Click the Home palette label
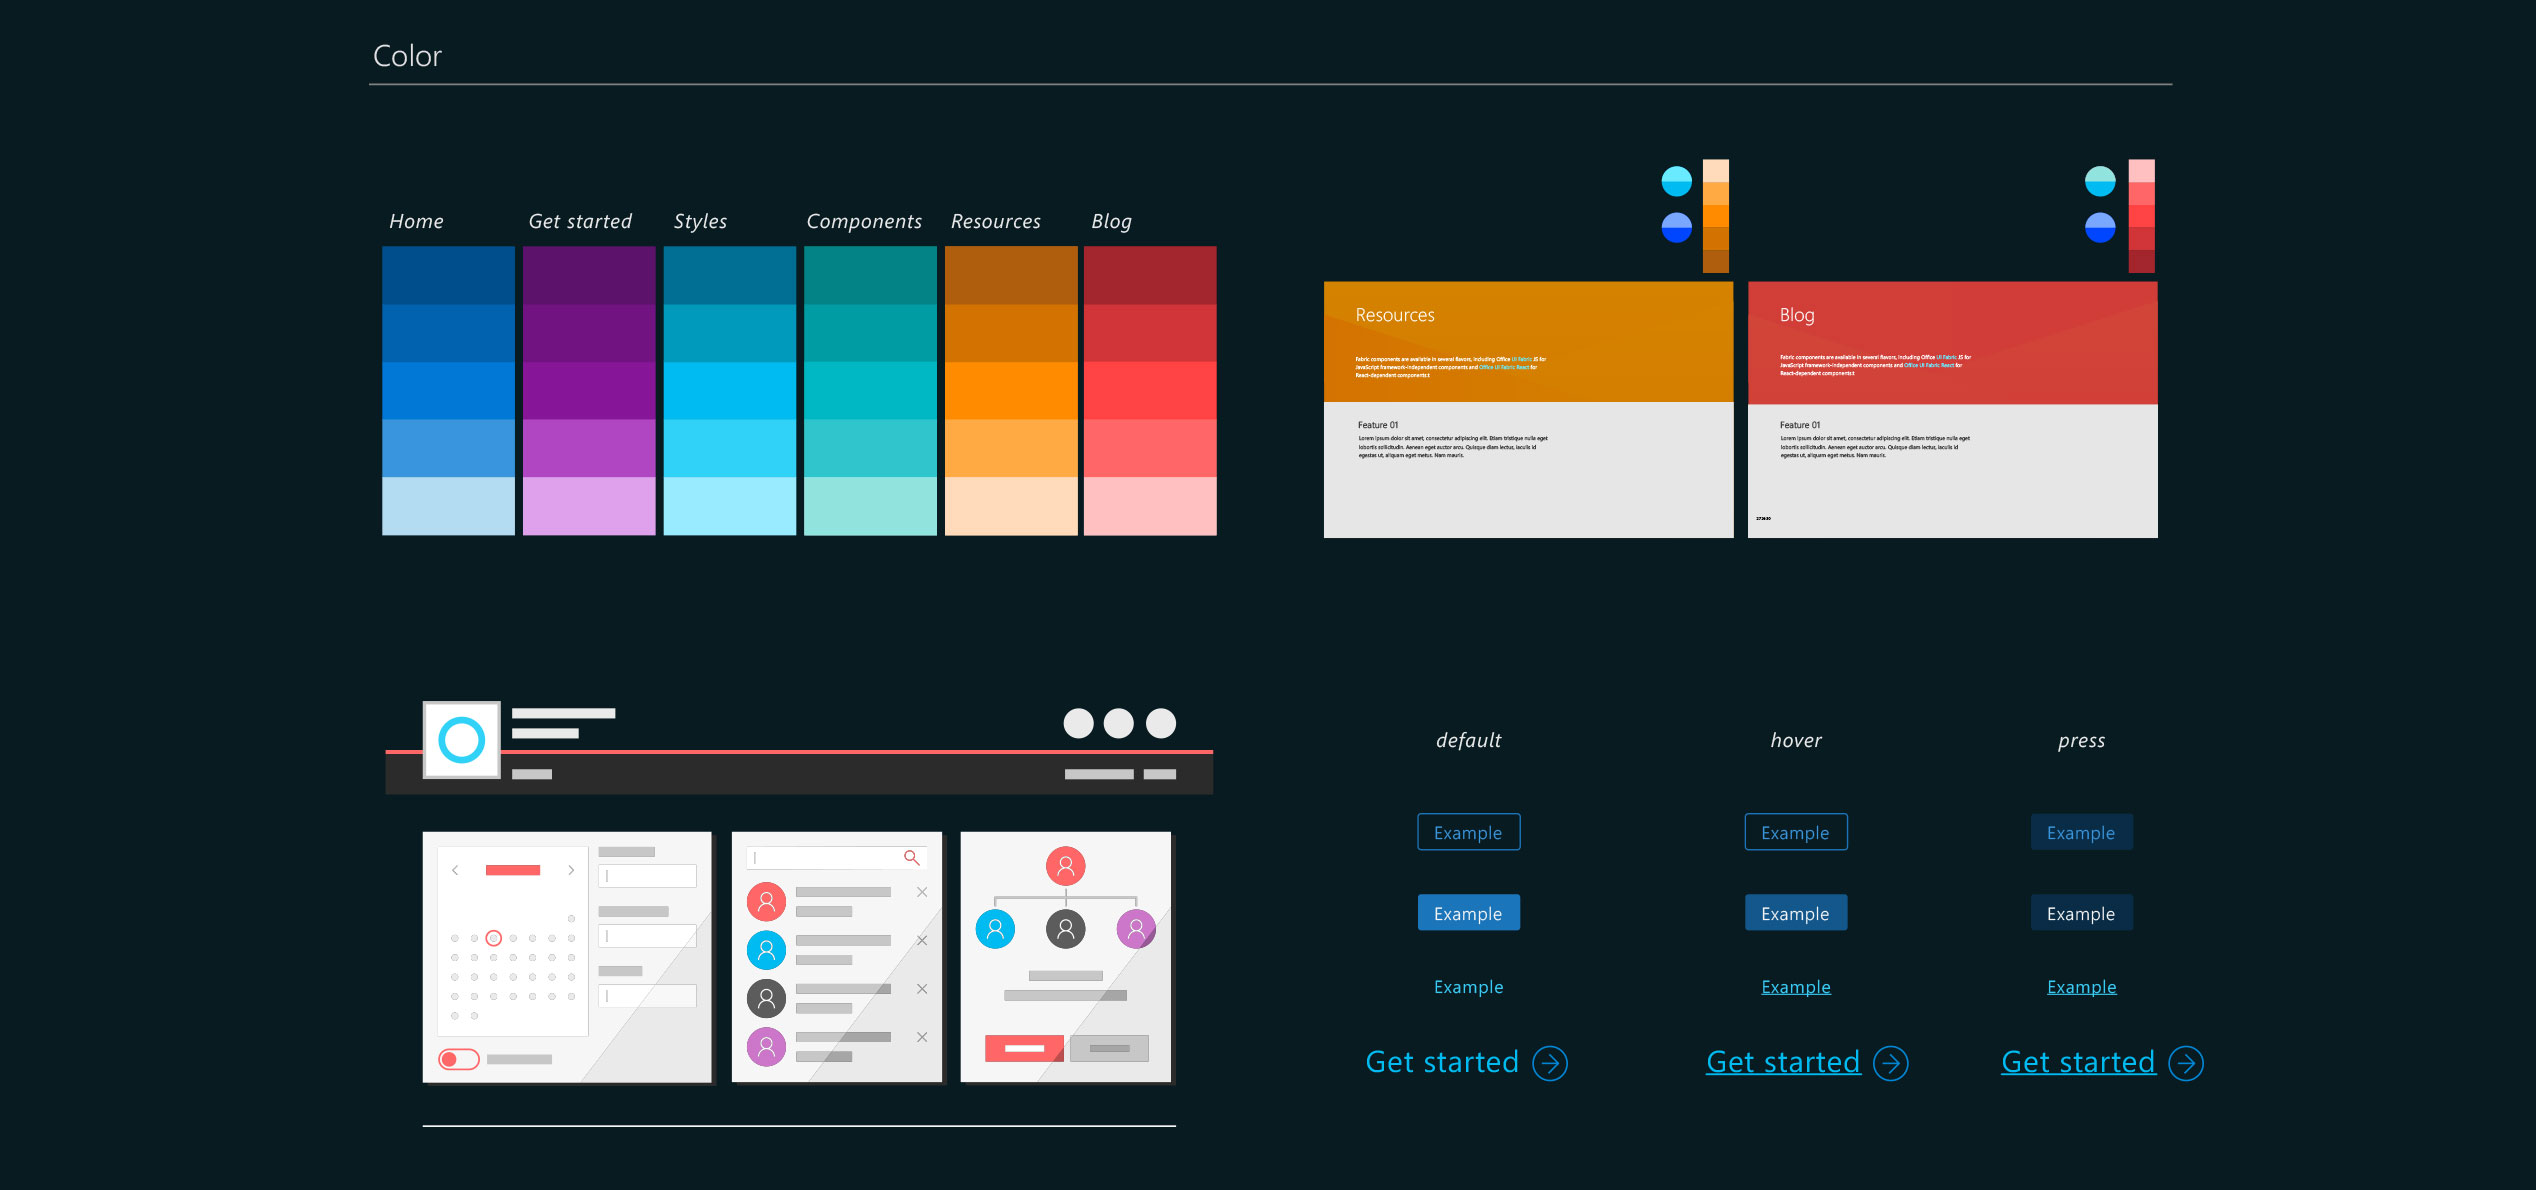 [x=416, y=221]
